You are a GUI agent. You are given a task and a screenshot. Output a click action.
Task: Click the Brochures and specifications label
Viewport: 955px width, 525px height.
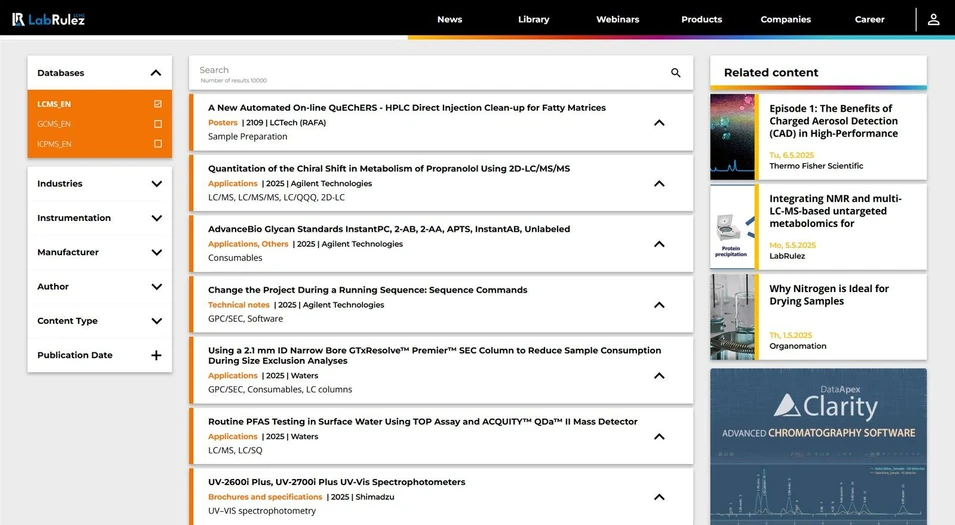pos(265,497)
